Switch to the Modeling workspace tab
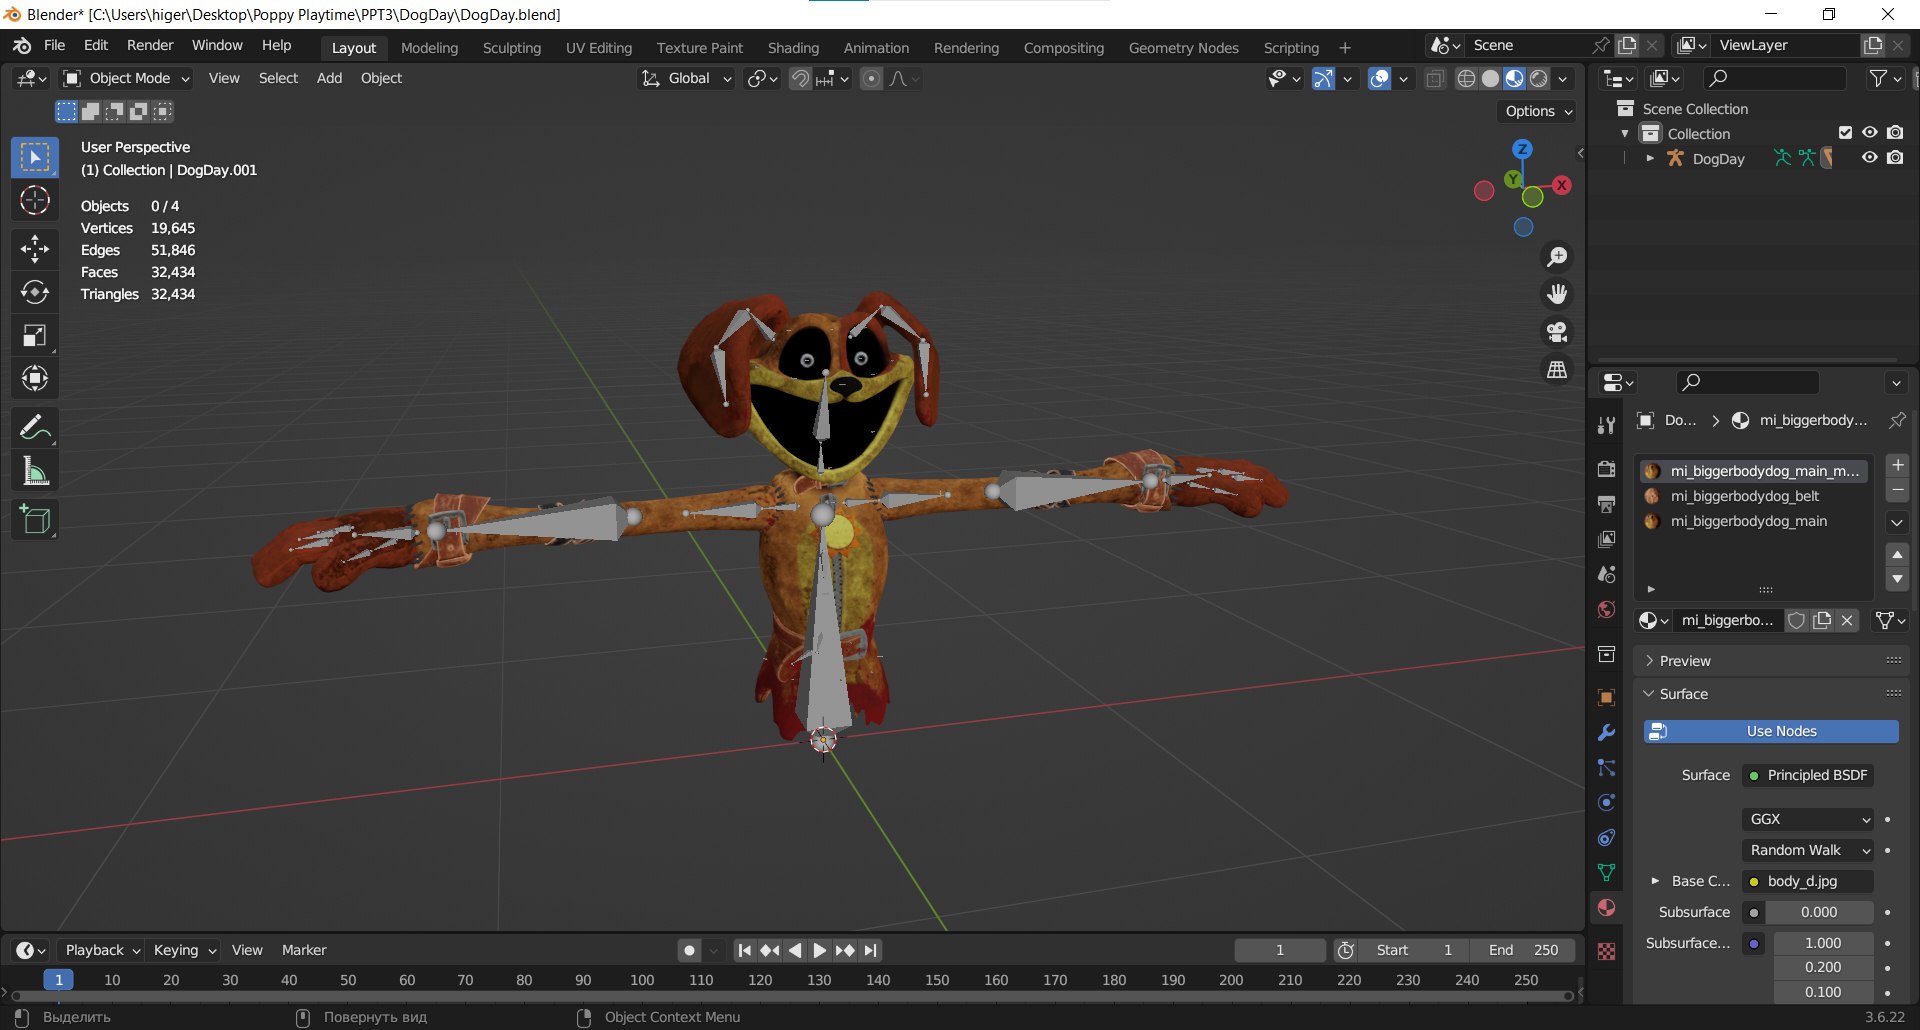The height and width of the screenshot is (1030, 1920). (x=429, y=48)
